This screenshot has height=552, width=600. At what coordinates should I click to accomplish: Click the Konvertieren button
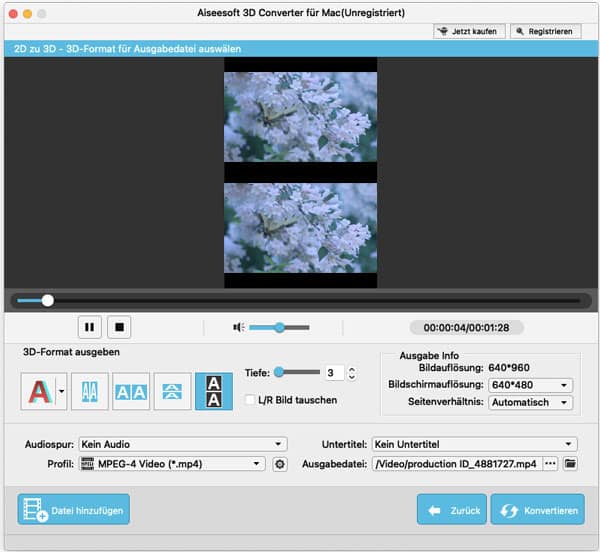(x=538, y=510)
